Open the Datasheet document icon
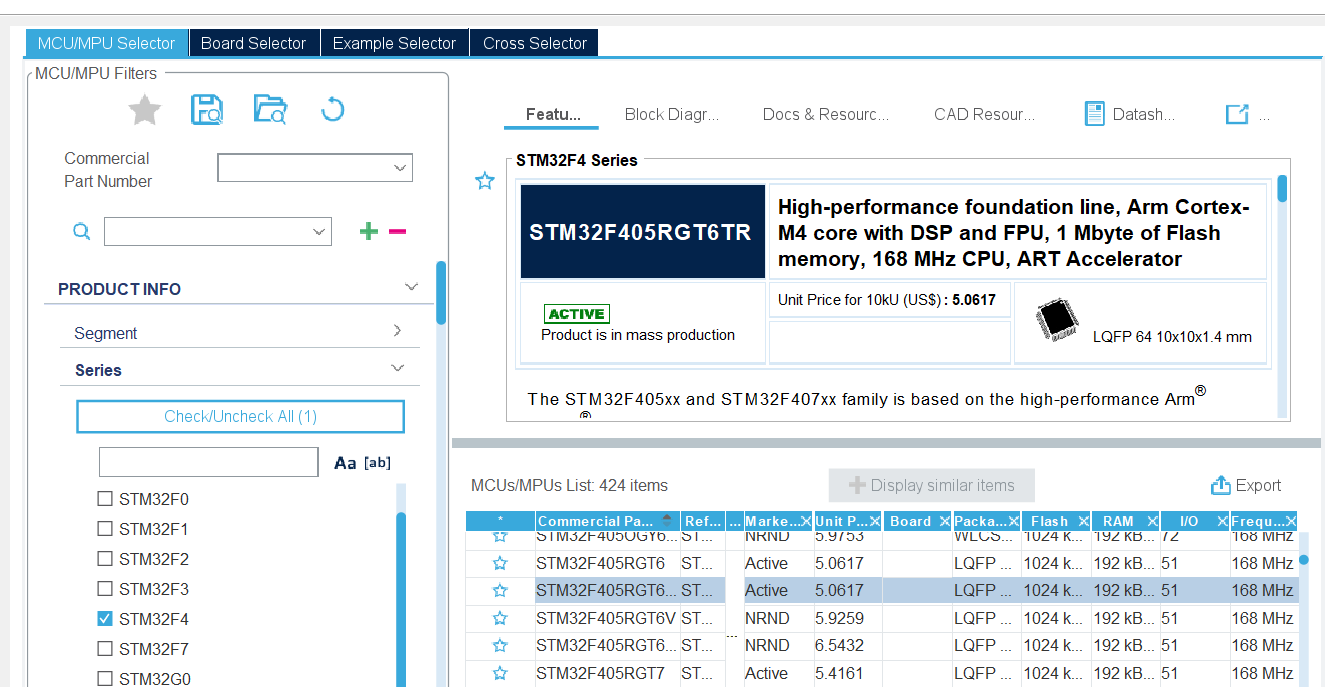Image resolution: width=1325 pixels, height=687 pixels. (1095, 114)
